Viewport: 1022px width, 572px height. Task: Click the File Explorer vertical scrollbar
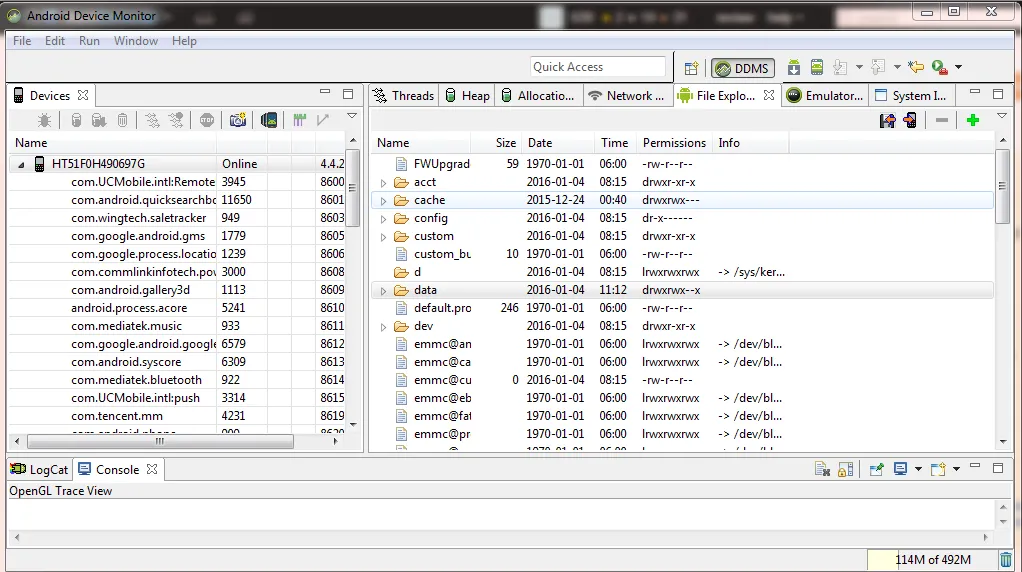(x=1002, y=187)
